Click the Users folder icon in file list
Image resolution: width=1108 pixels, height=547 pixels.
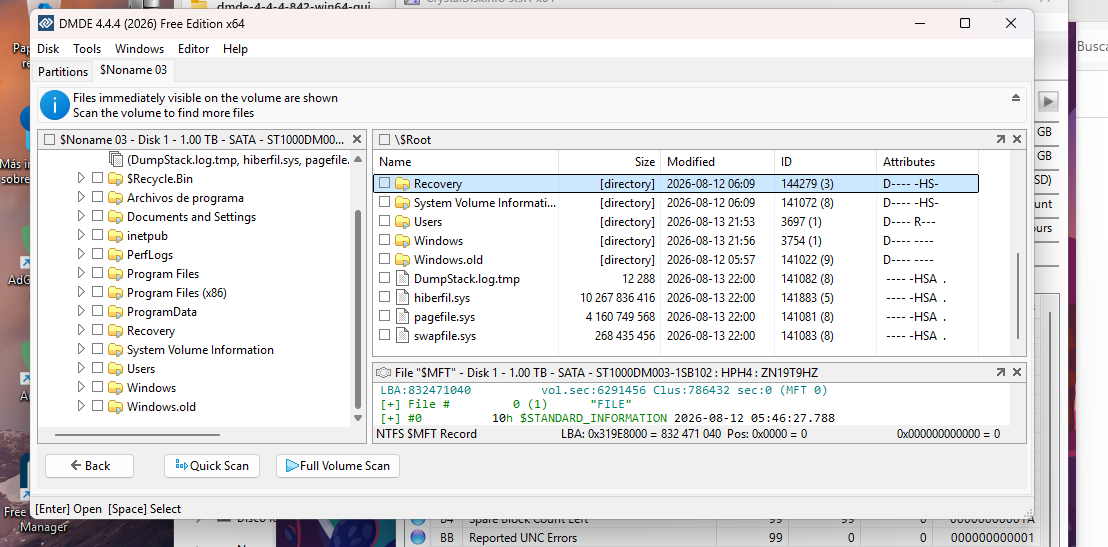pyautogui.click(x=403, y=222)
